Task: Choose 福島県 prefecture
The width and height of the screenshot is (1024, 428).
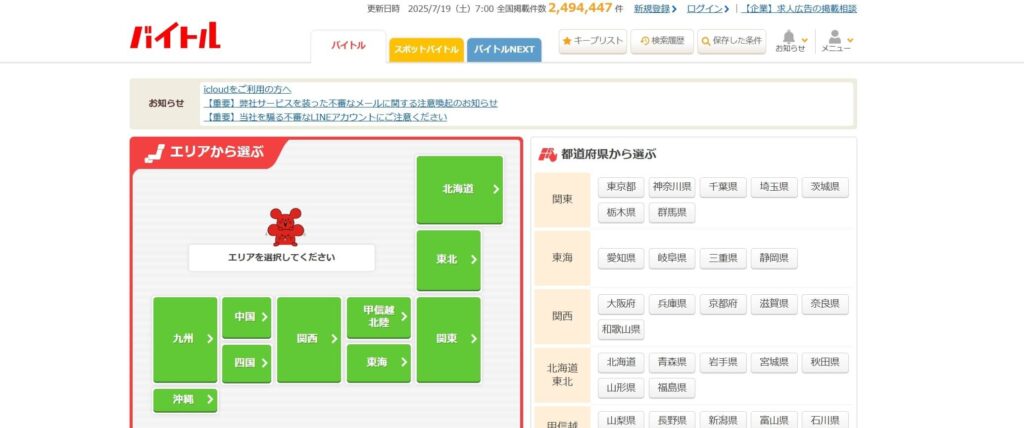Action: [x=672, y=387]
